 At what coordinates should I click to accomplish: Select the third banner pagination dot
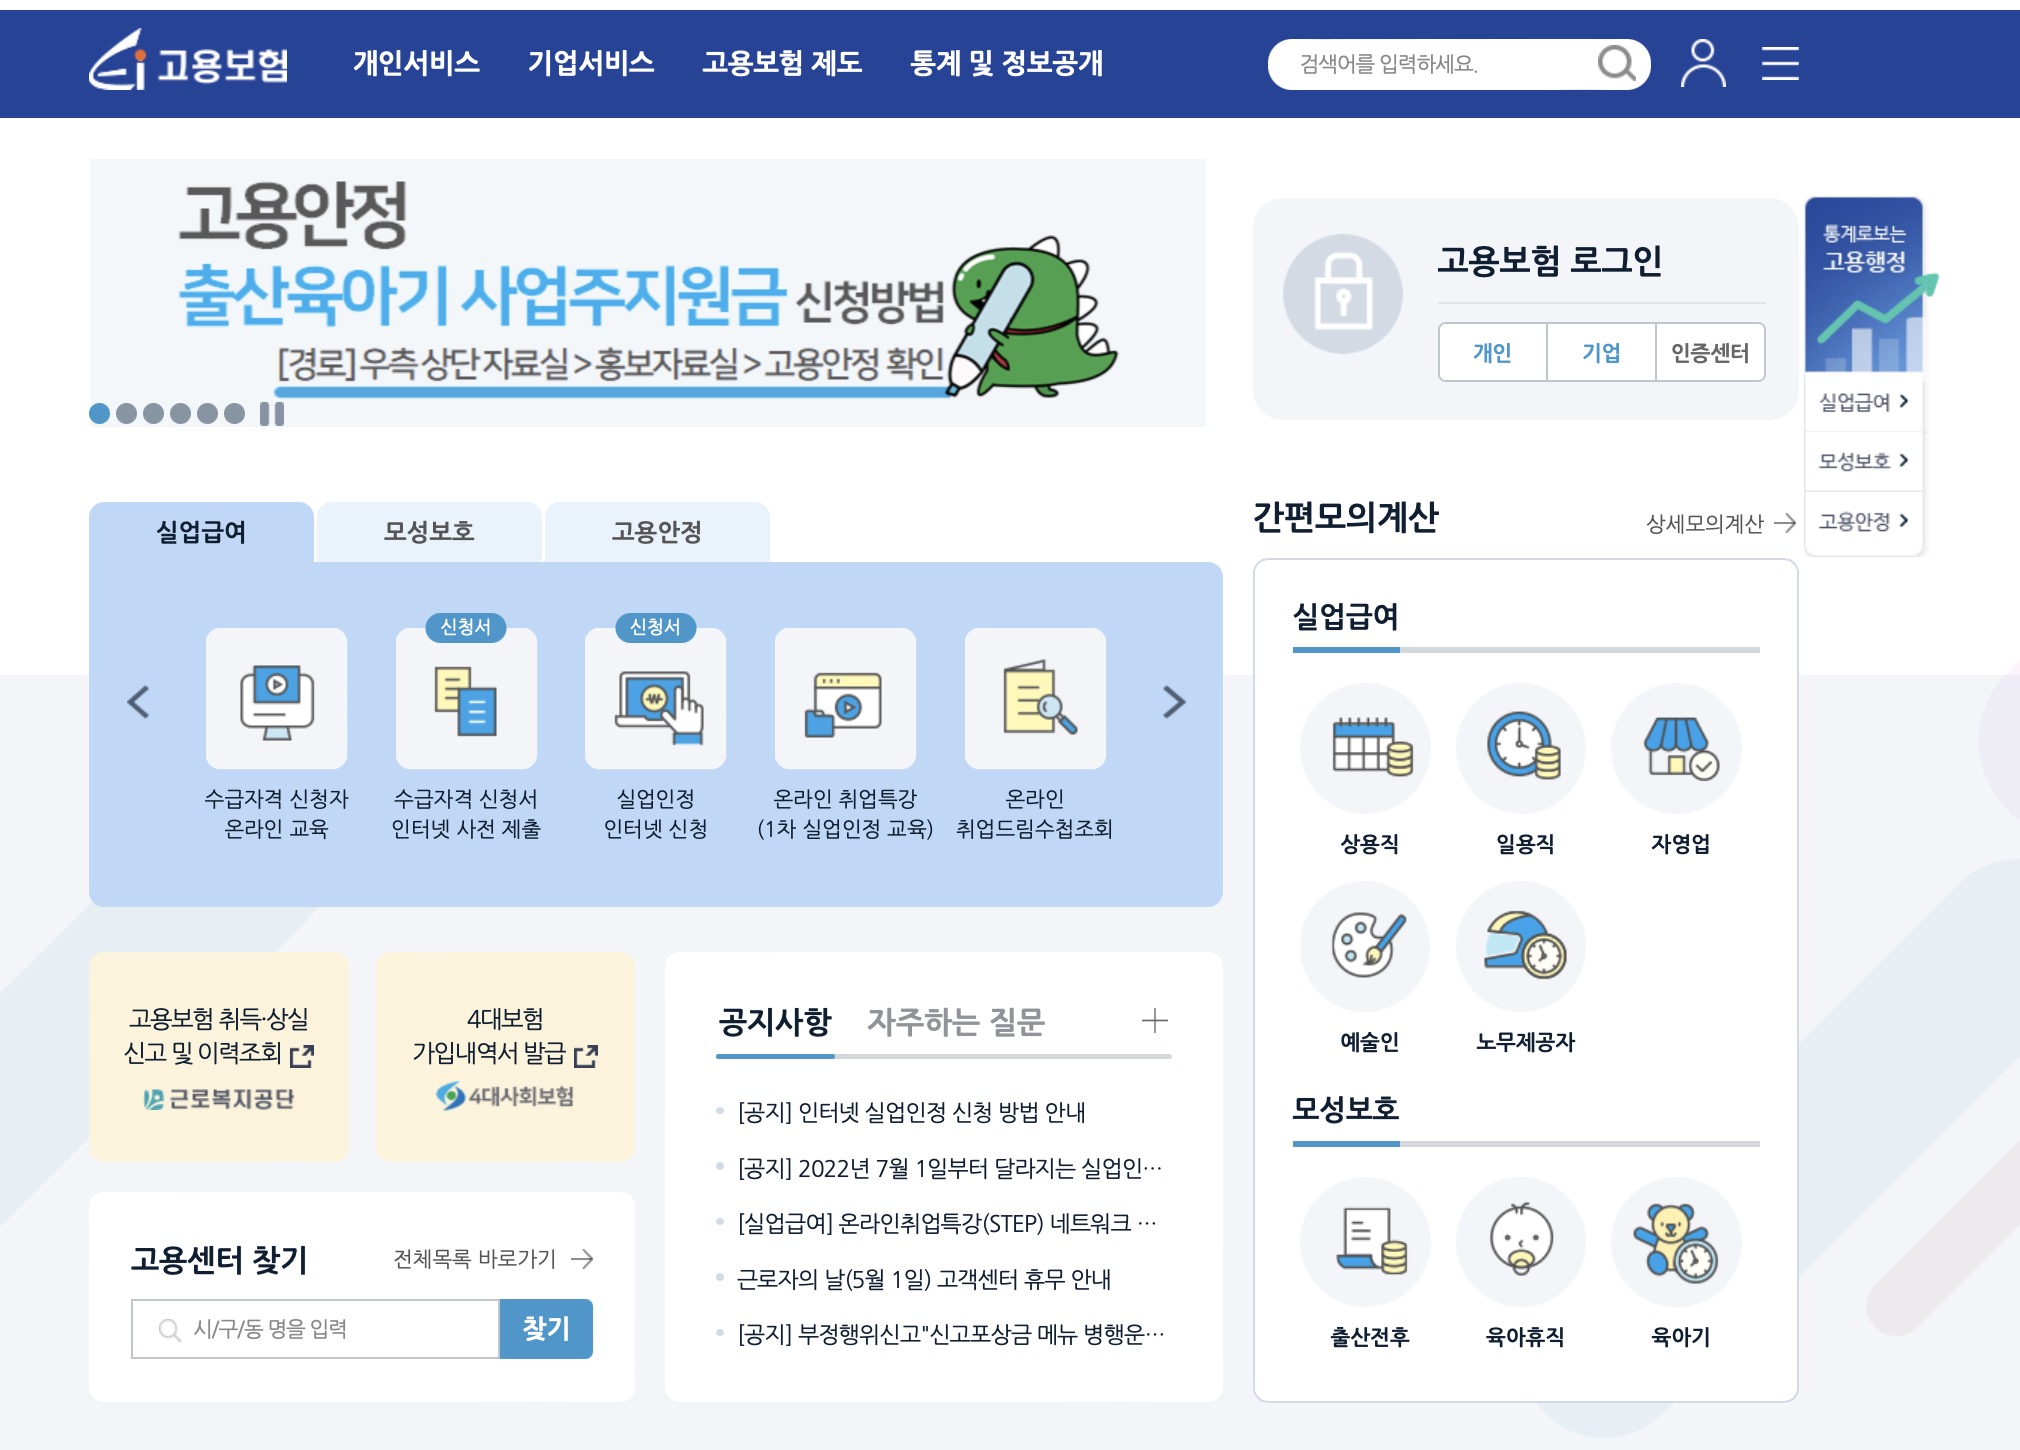153,414
